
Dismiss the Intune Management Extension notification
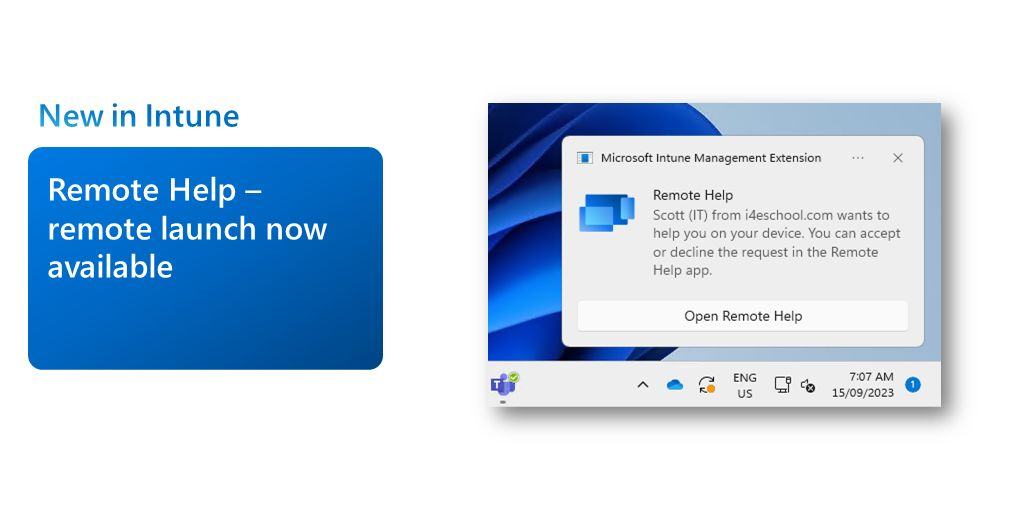coord(897,158)
